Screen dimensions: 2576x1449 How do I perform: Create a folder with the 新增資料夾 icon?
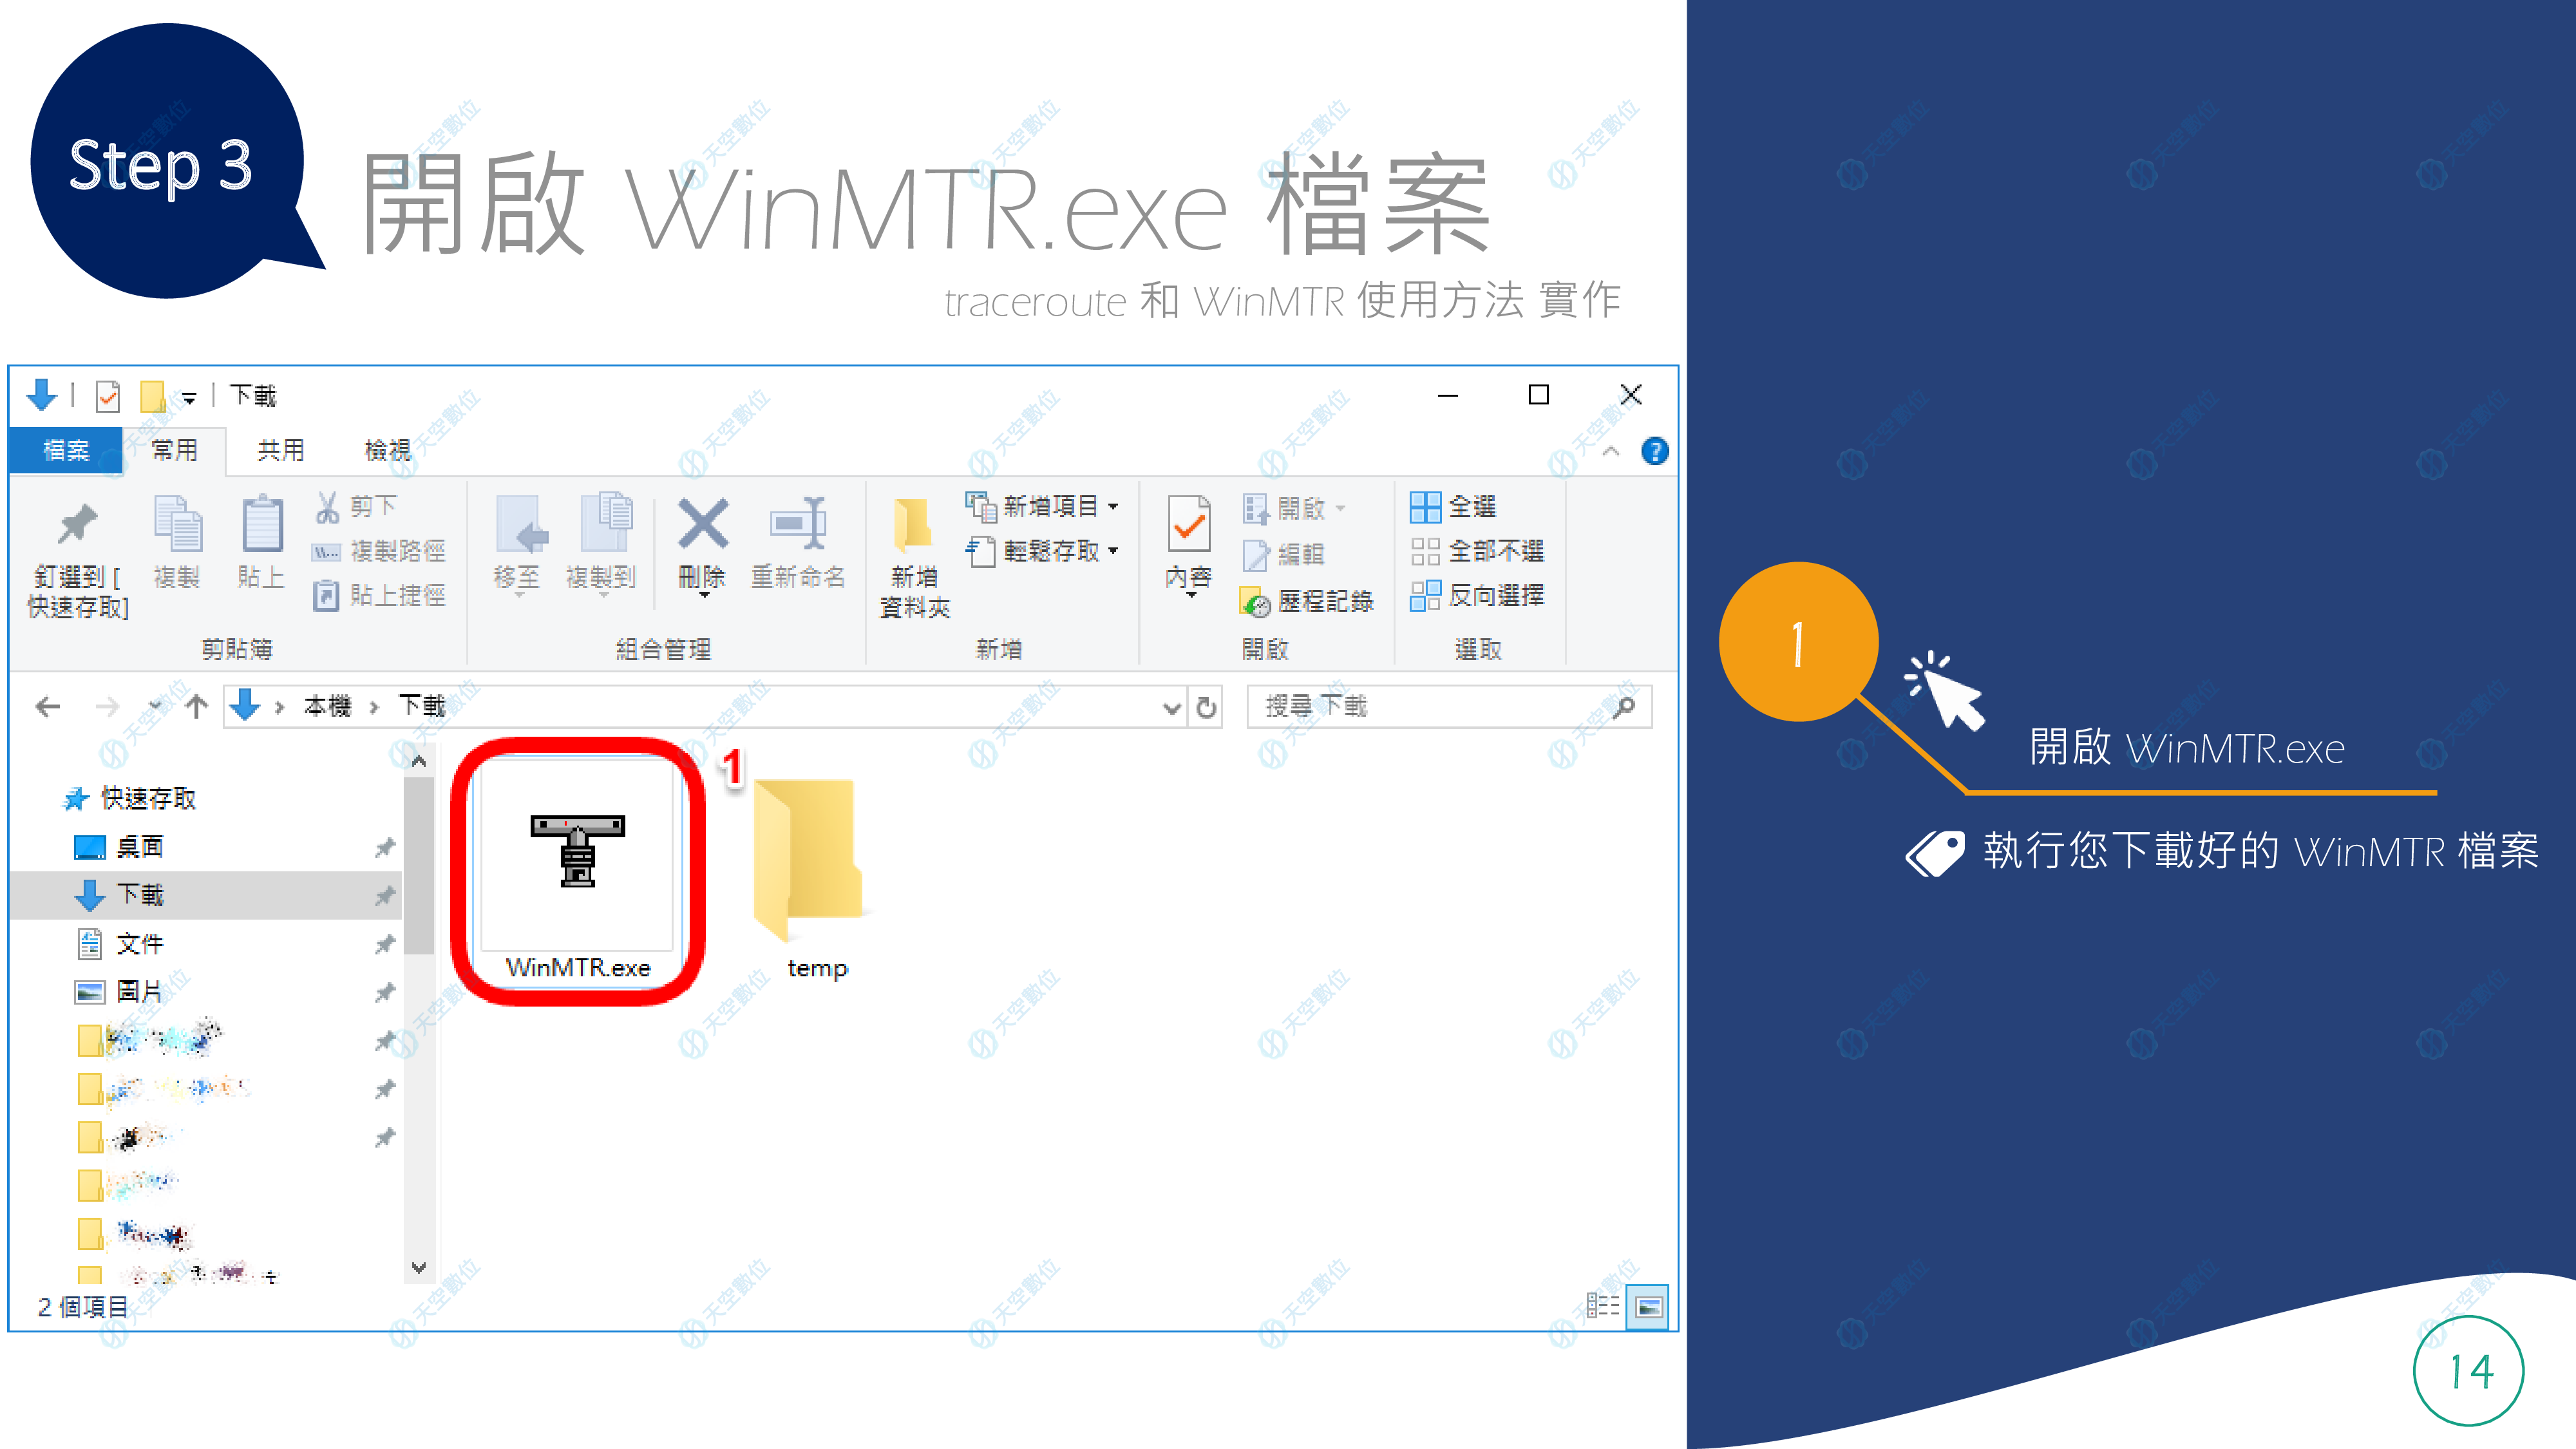point(913,550)
